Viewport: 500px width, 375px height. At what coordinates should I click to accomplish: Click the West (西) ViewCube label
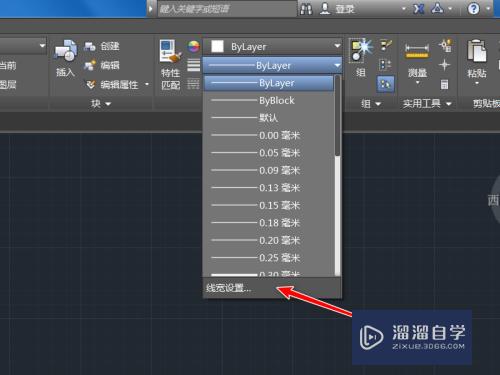[493, 200]
